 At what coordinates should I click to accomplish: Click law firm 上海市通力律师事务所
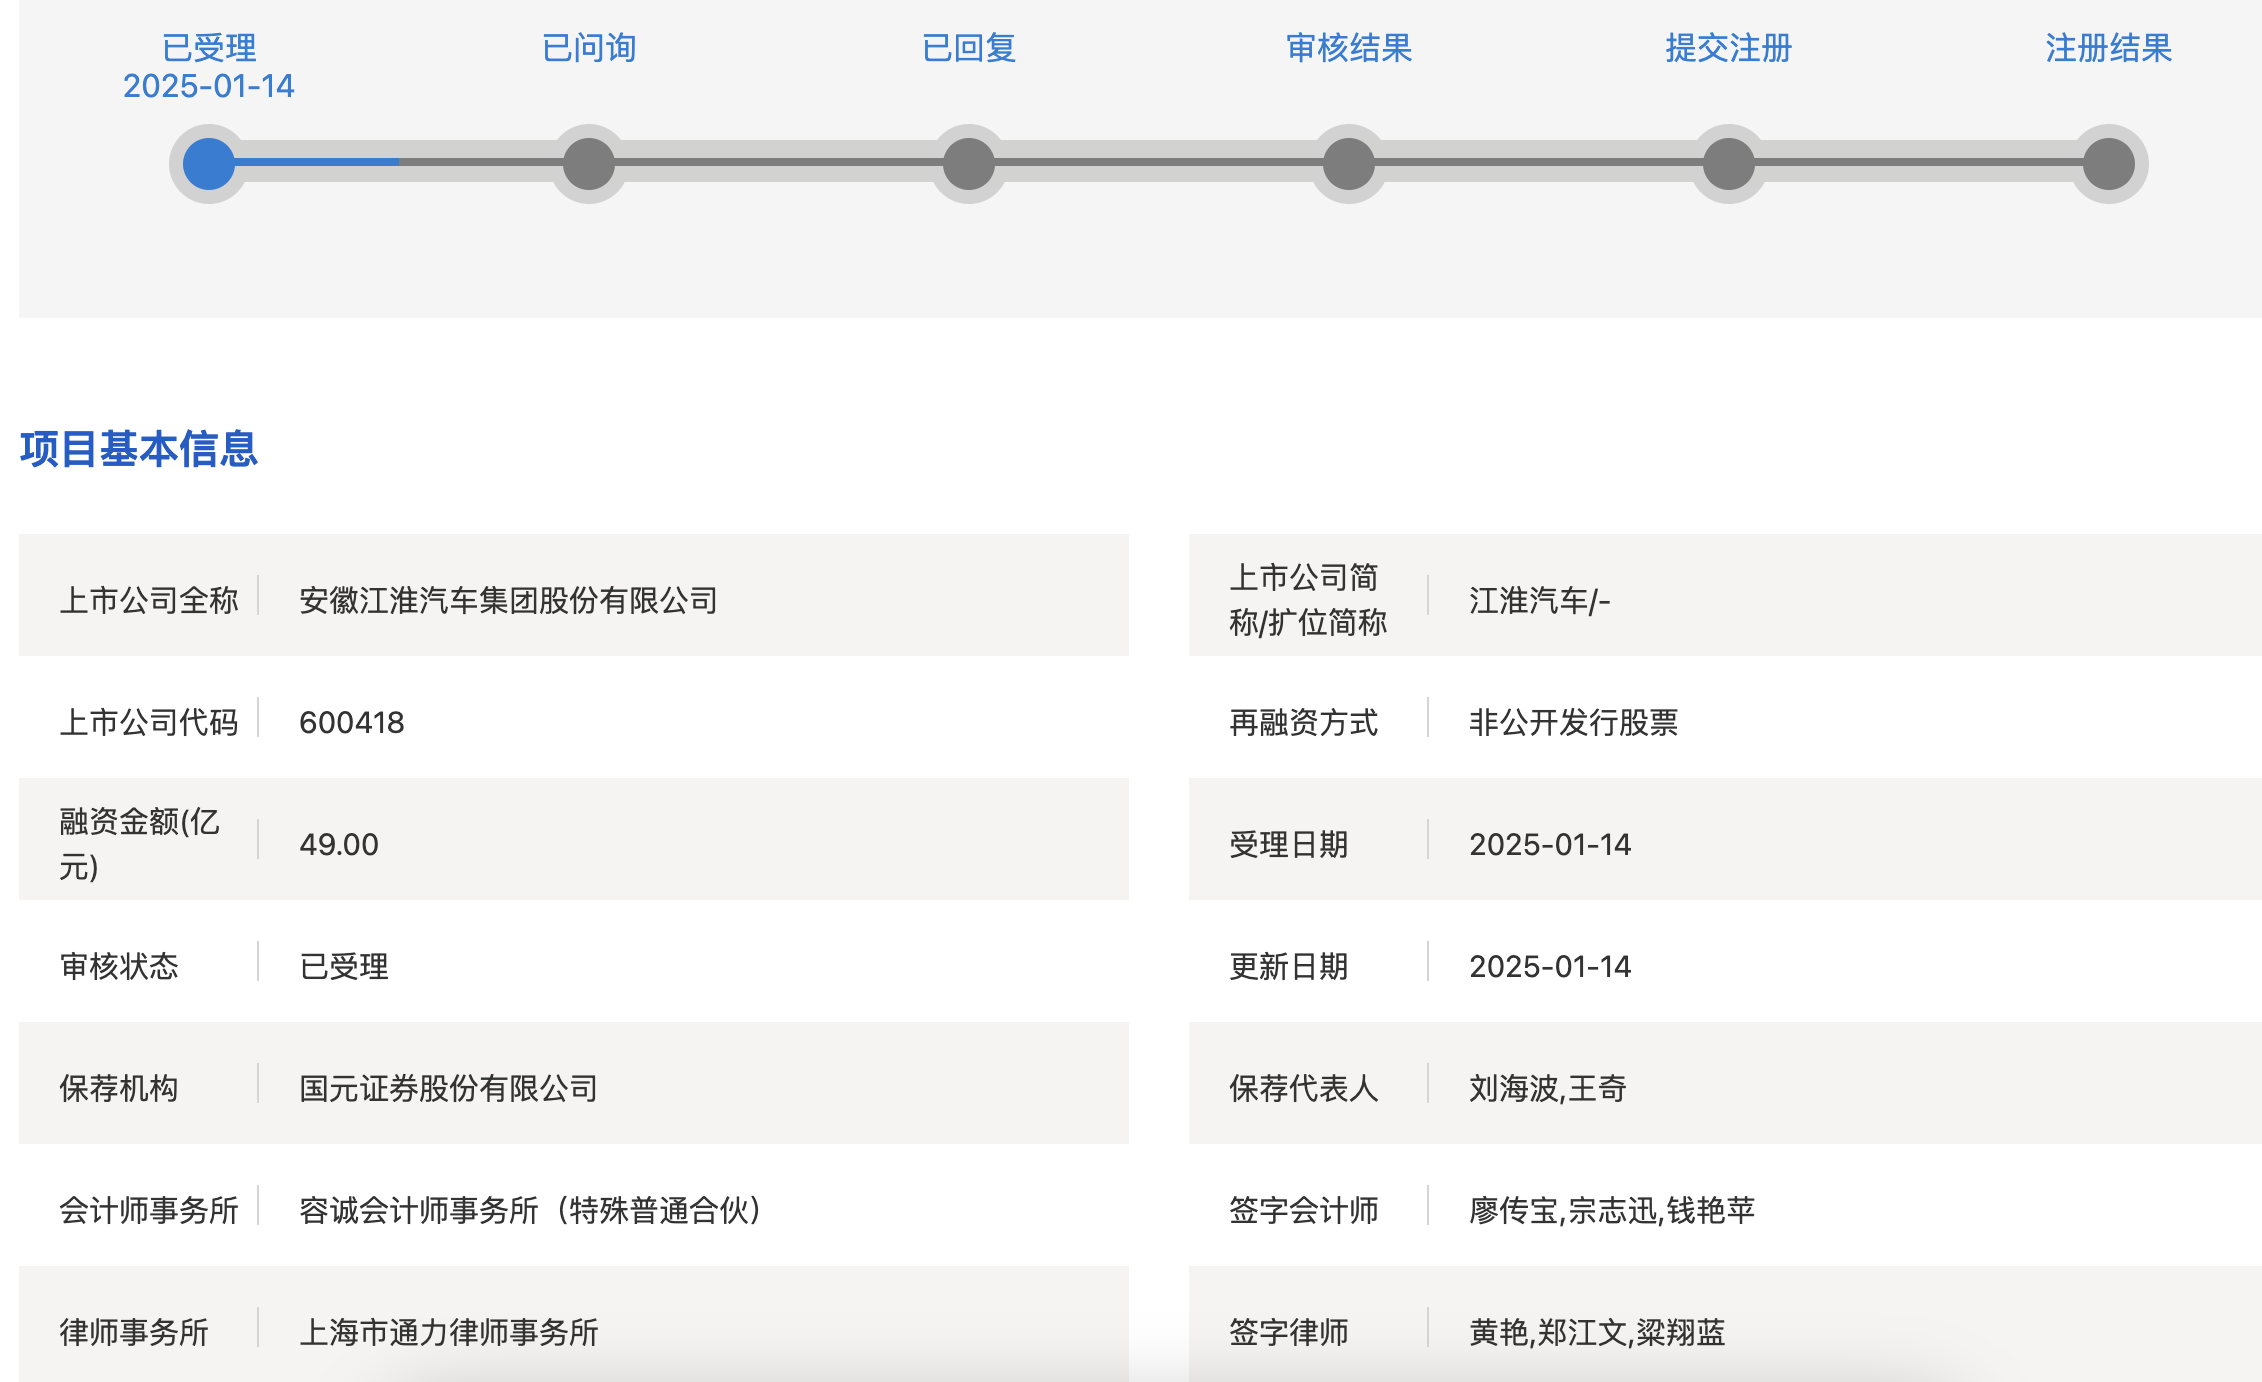(448, 1332)
